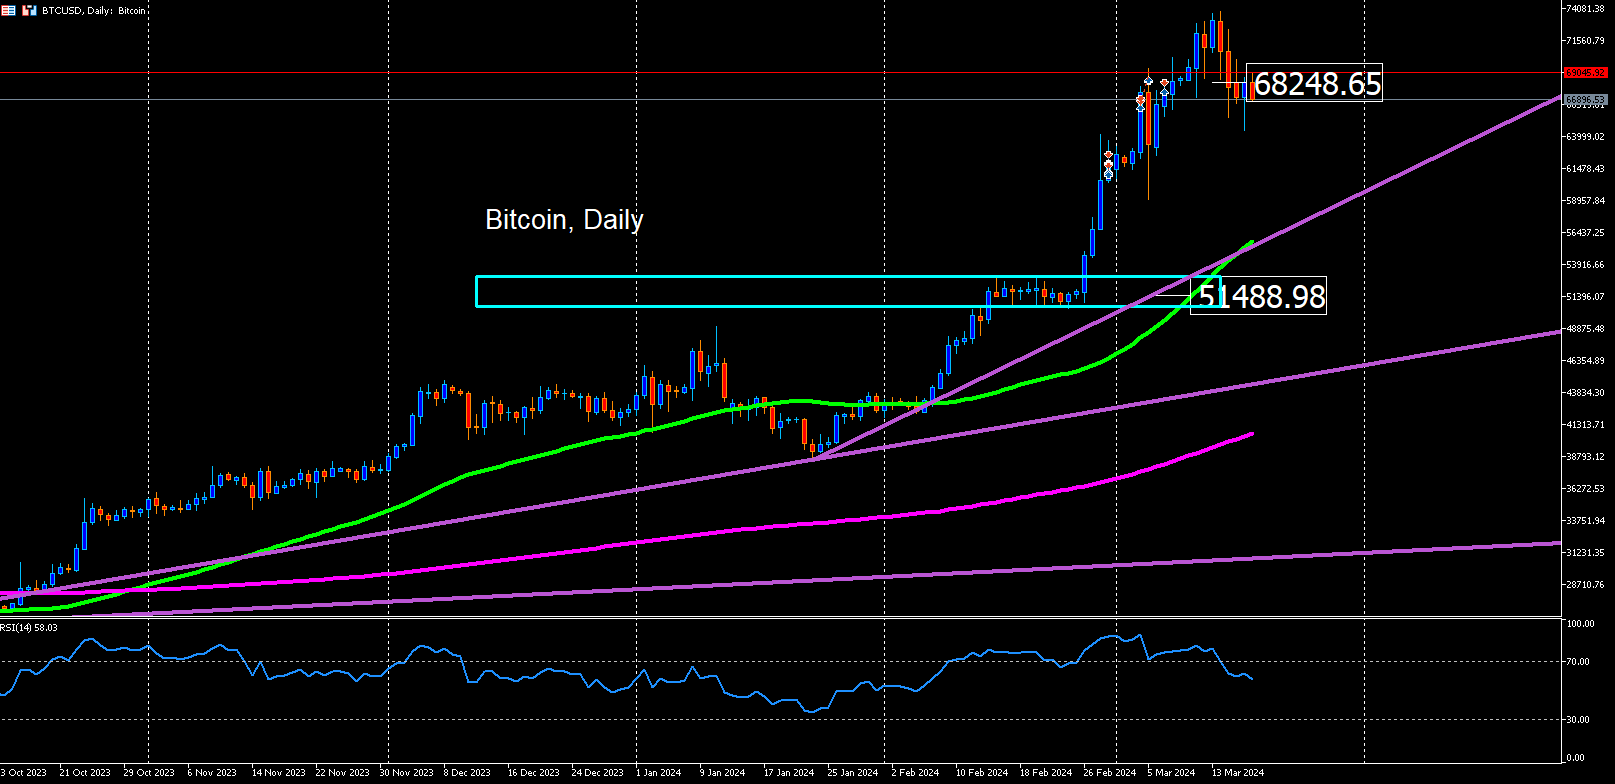The height and width of the screenshot is (784, 1615).
Task: Click the RSI 30.00 scale label
Action: tap(1578, 719)
